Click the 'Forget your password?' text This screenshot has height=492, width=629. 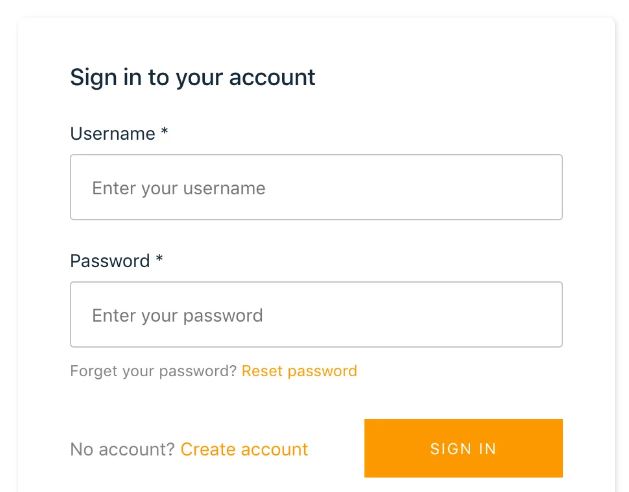pos(153,371)
